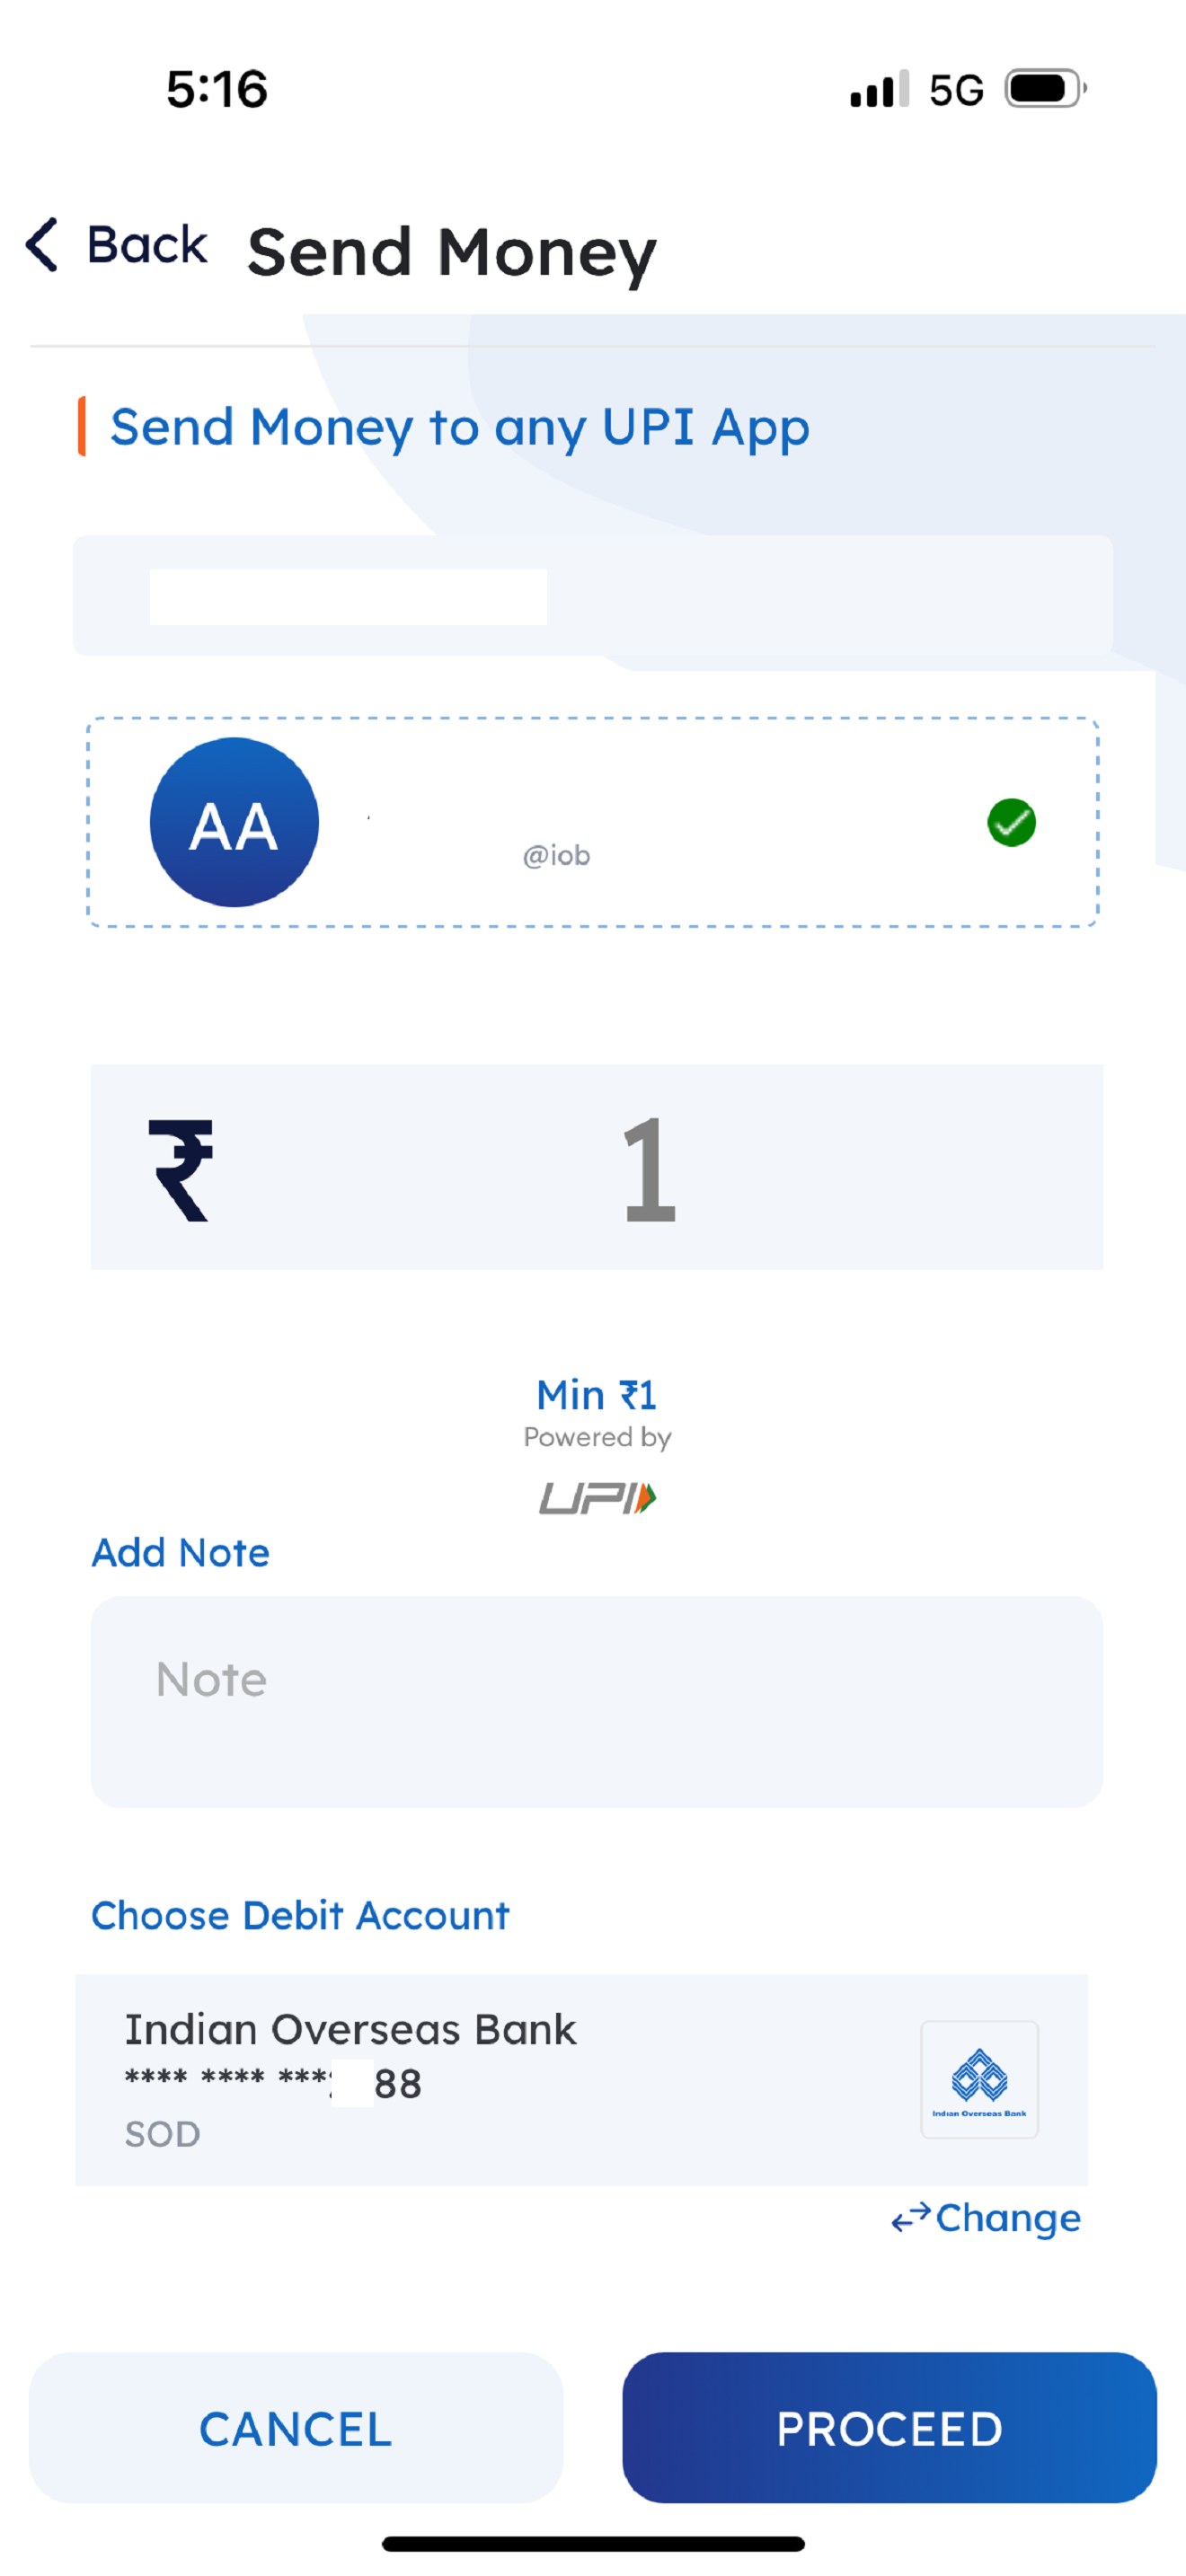Click the AA recipient avatar circle
The width and height of the screenshot is (1186, 2576).
point(234,822)
